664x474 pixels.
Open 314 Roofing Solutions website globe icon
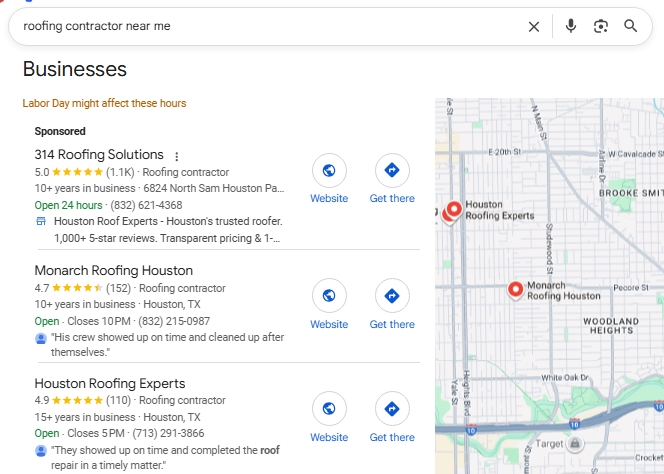pos(329,171)
